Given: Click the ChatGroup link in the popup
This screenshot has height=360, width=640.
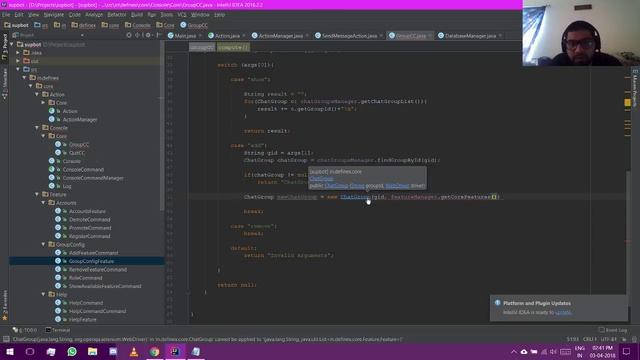Looking at the screenshot, I should pyautogui.click(x=321, y=179).
